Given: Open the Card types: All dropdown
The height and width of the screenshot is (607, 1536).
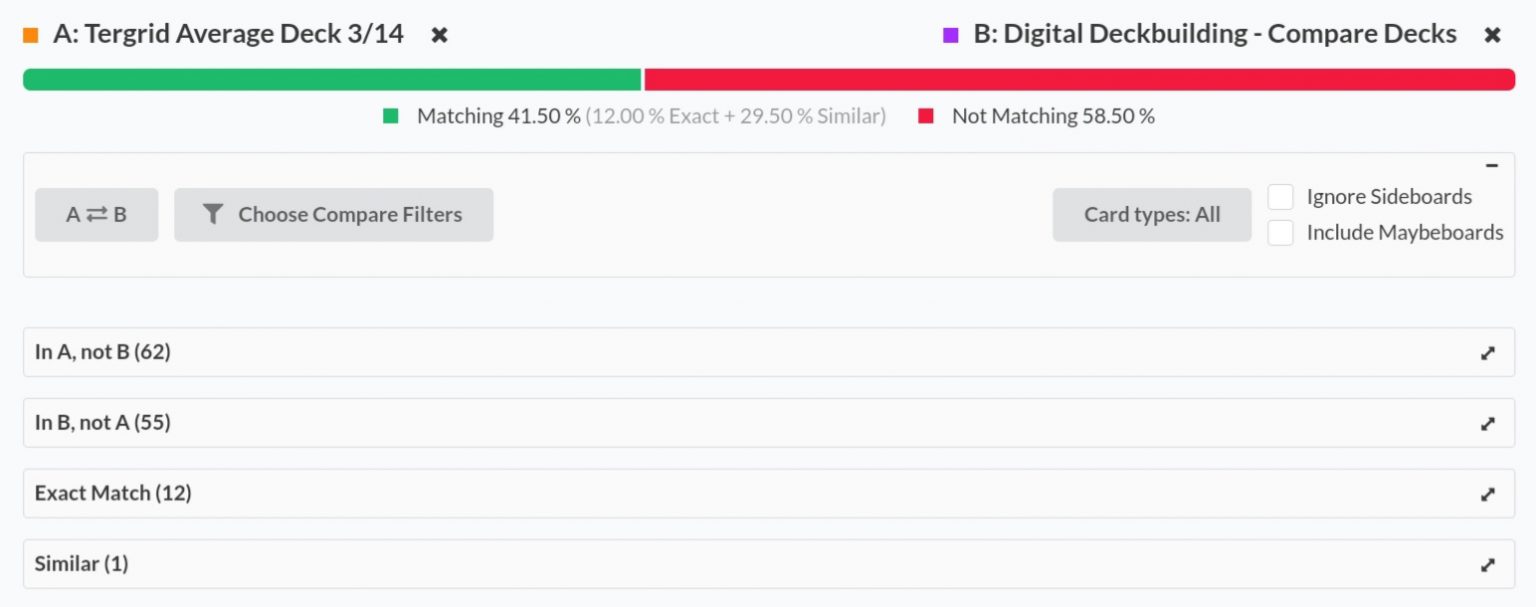Looking at the screenshot, I should 1152,214.
